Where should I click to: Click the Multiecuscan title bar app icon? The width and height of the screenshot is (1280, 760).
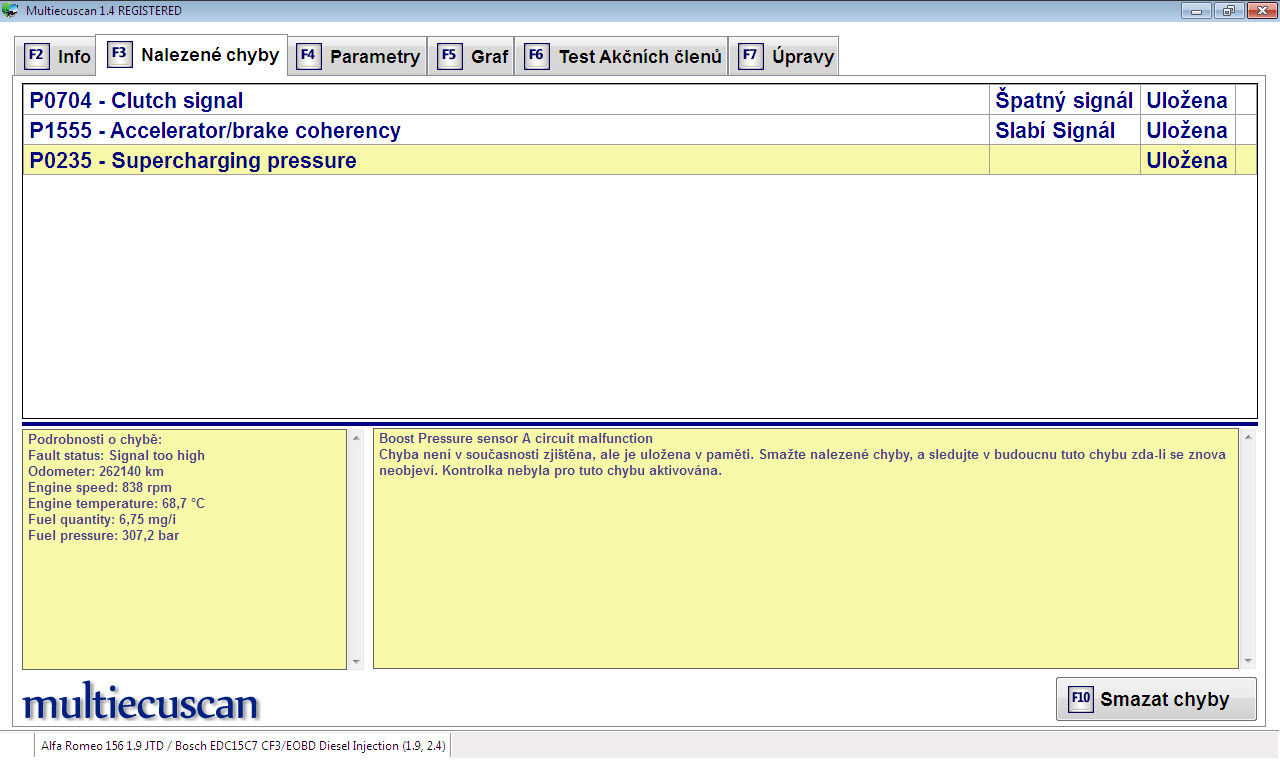coord(11,10)
